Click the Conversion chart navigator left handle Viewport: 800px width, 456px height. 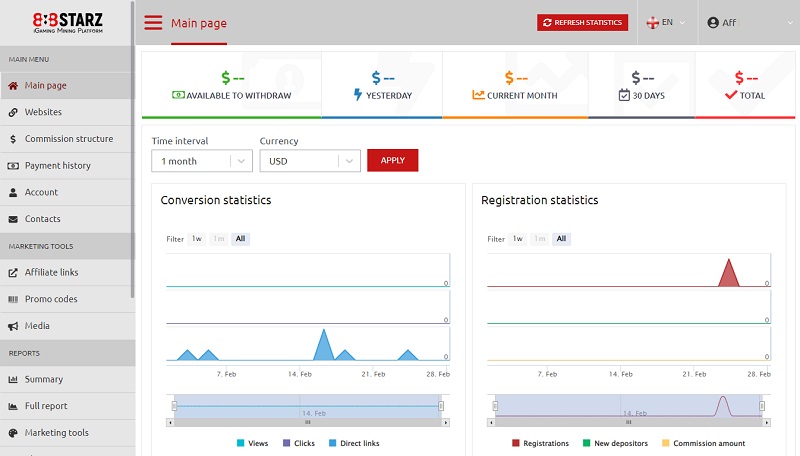[174, 406]
